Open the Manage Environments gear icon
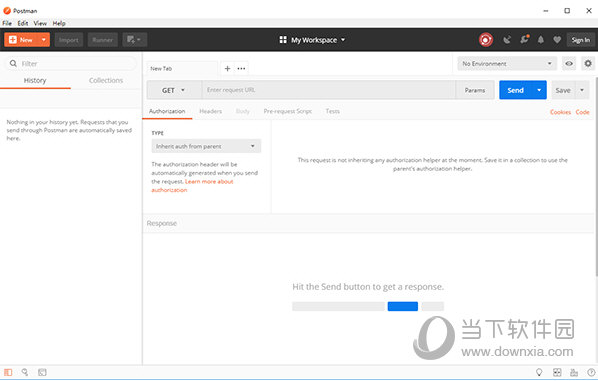 coord(588,64)
